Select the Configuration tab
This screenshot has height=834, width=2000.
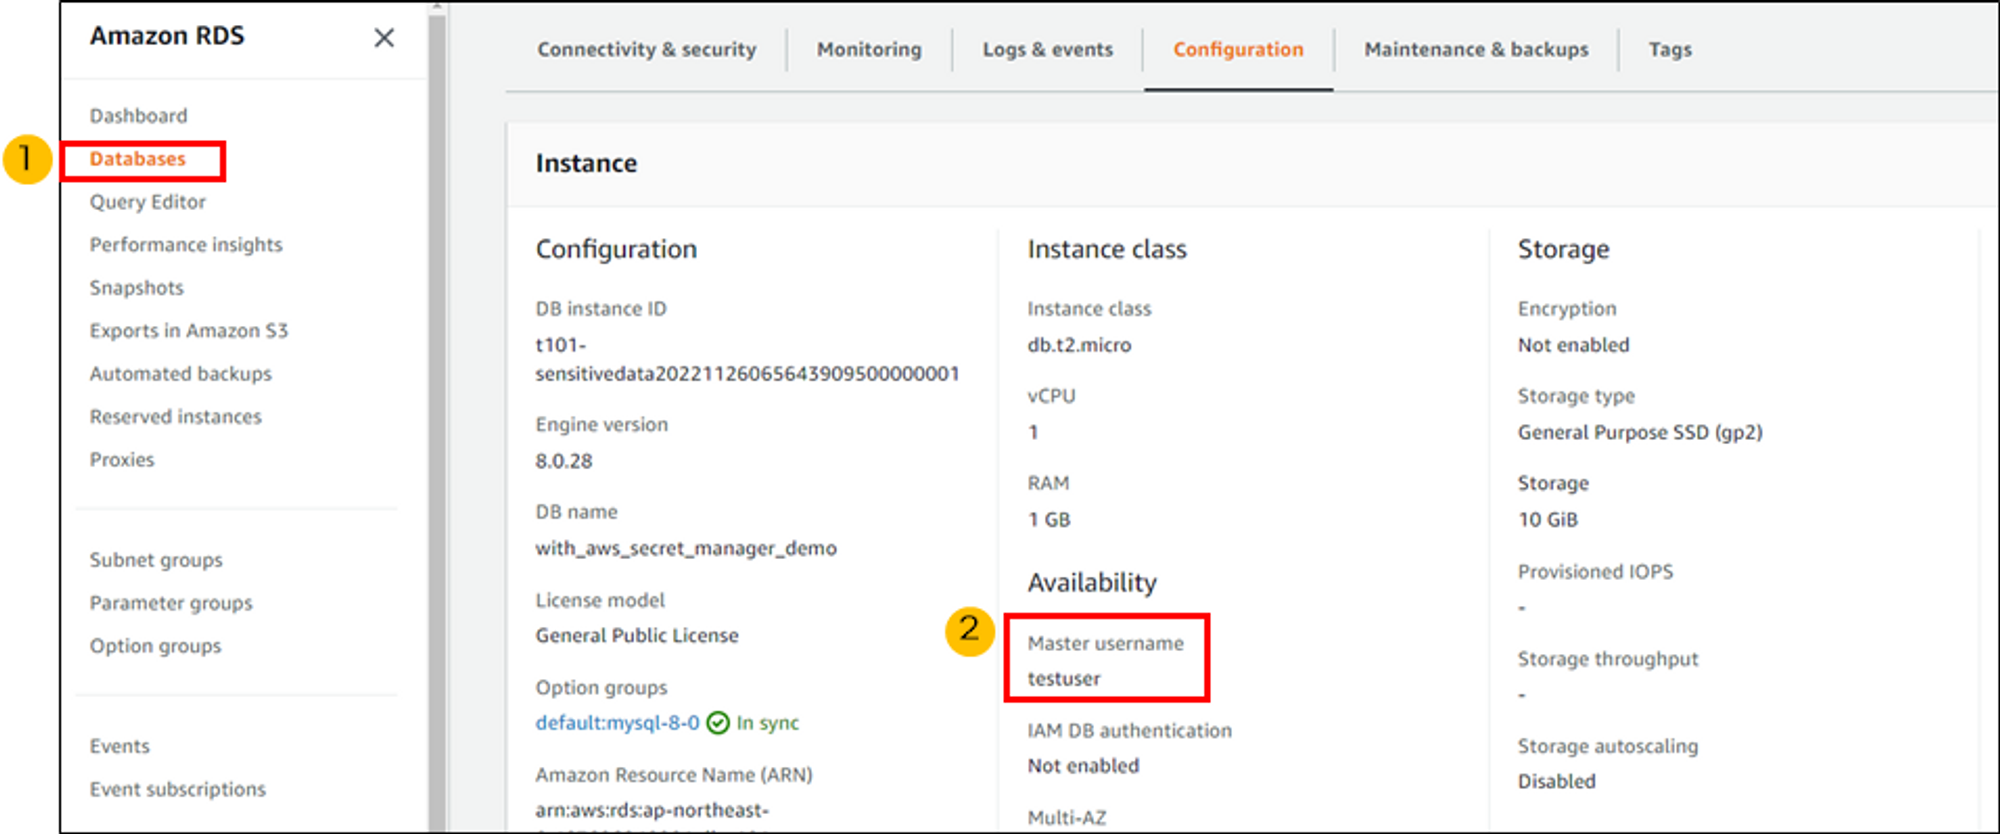(x=1238, y=49)
